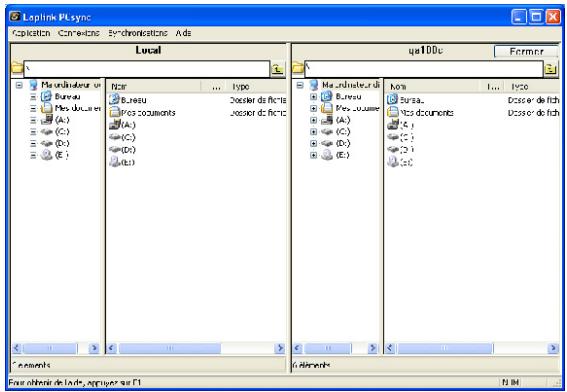Select drive (D:) icon in Local tree
Viewport: 567px width, 392px height.
47,144
